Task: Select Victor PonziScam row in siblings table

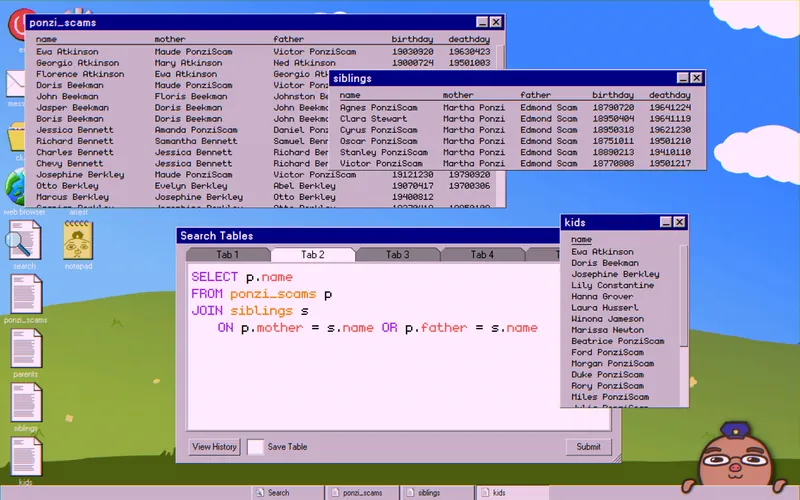Action: coord(515,164)
